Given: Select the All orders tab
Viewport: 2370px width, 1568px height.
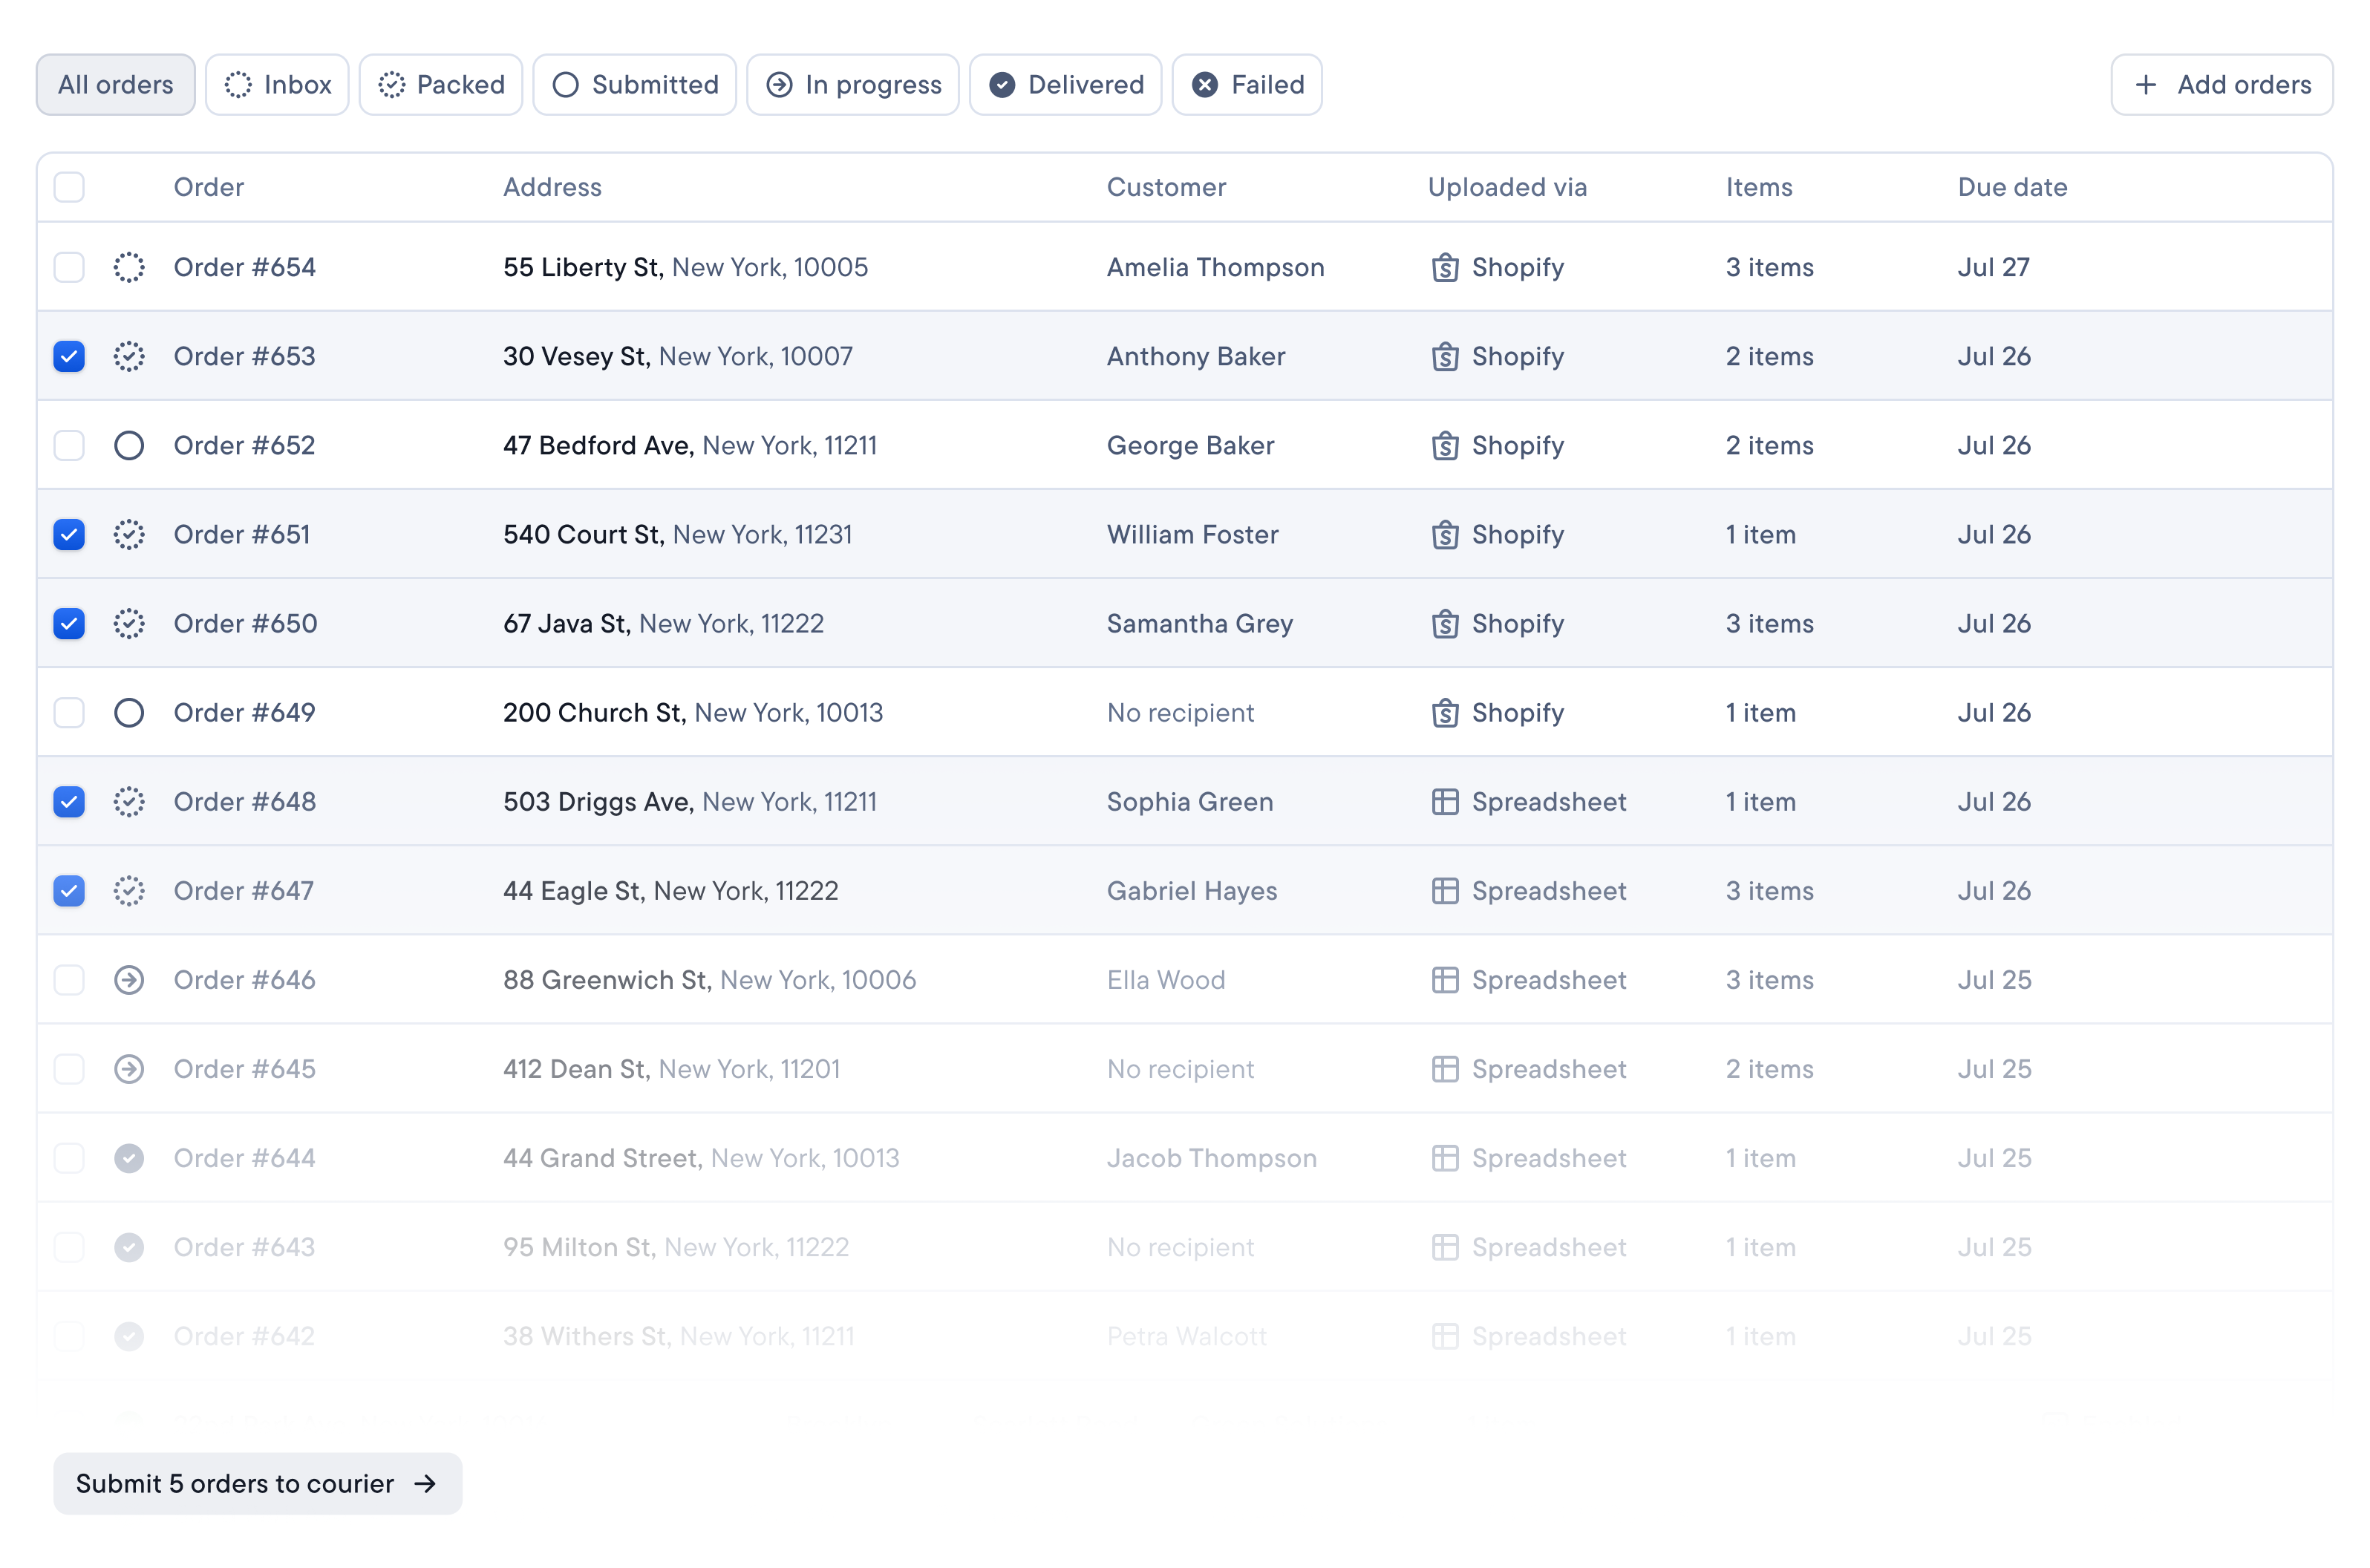Looking at the screenshot, I should (115, 84).
